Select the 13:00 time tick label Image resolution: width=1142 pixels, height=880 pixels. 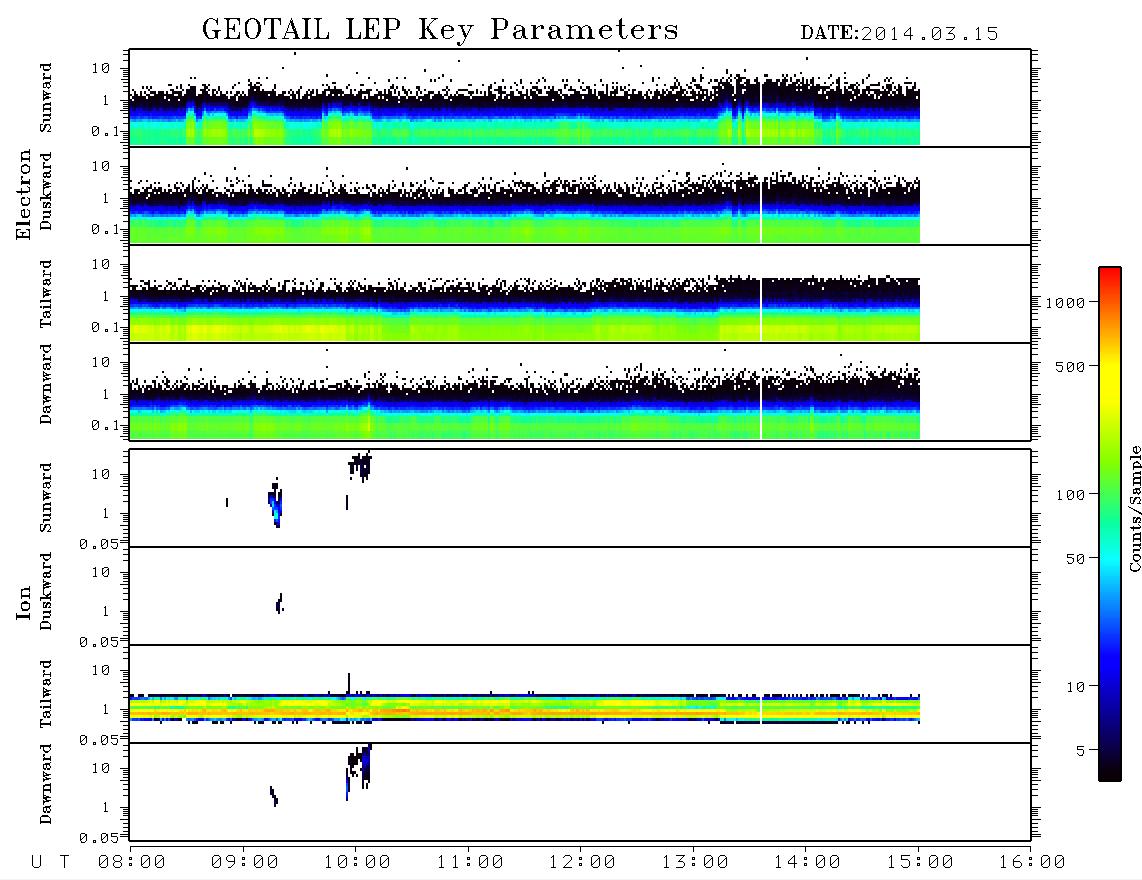695,863
